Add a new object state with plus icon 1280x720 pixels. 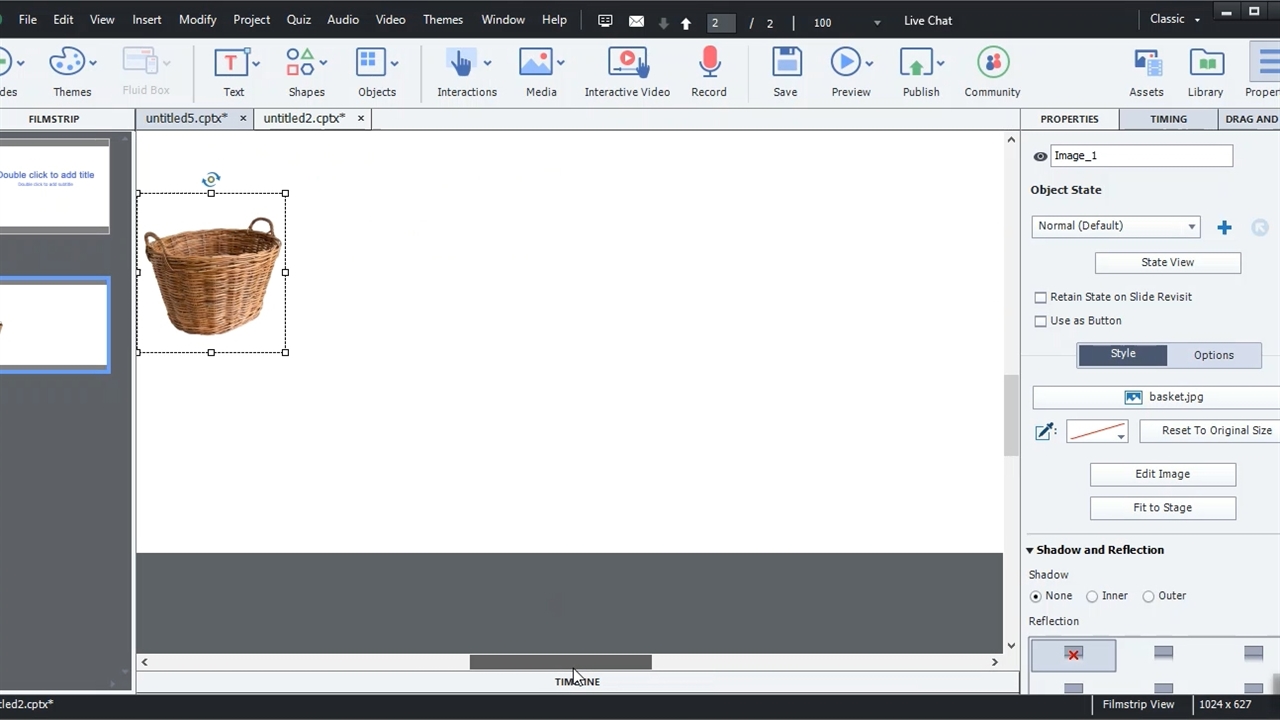pyautogui.click(x=1224, y=228)
